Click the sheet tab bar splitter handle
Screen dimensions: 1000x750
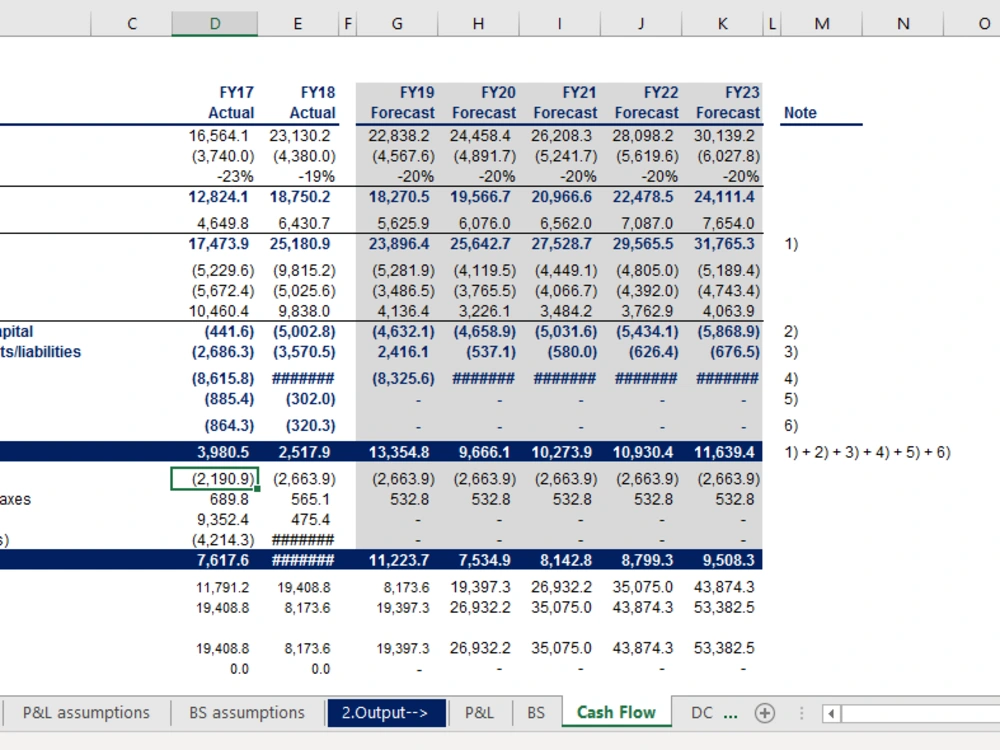coord(801,713)
